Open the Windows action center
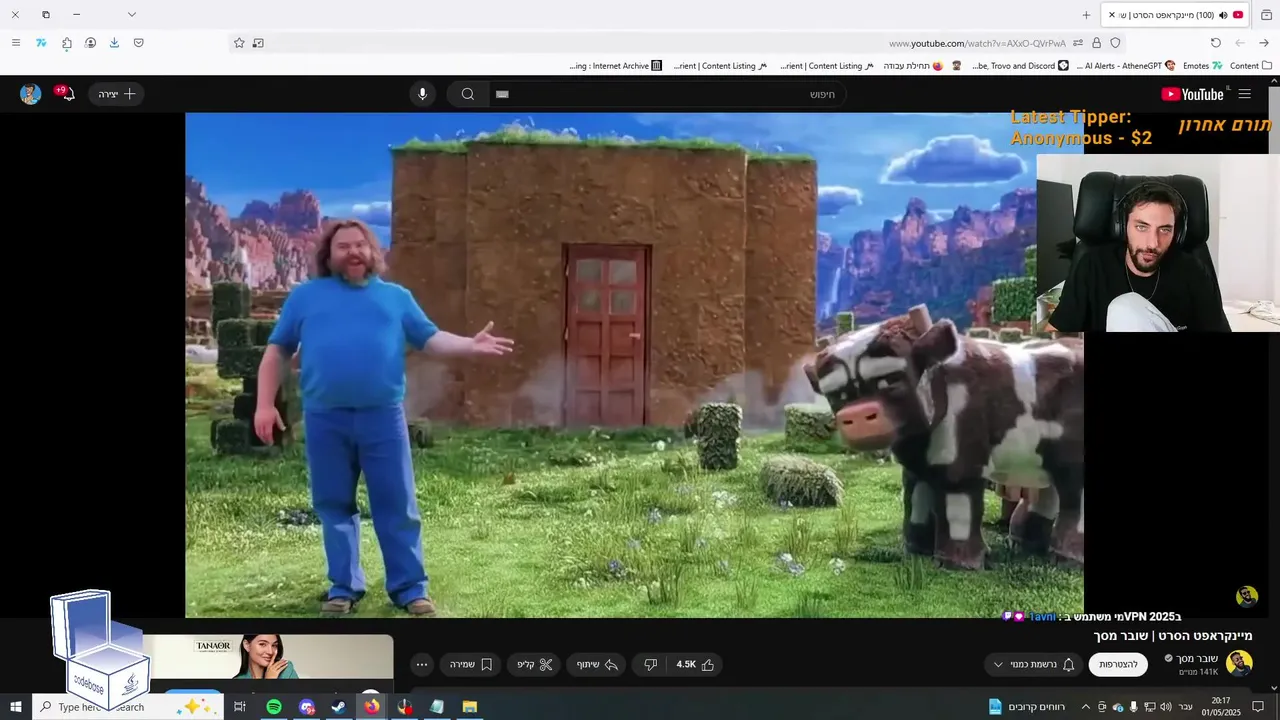 1259,707
